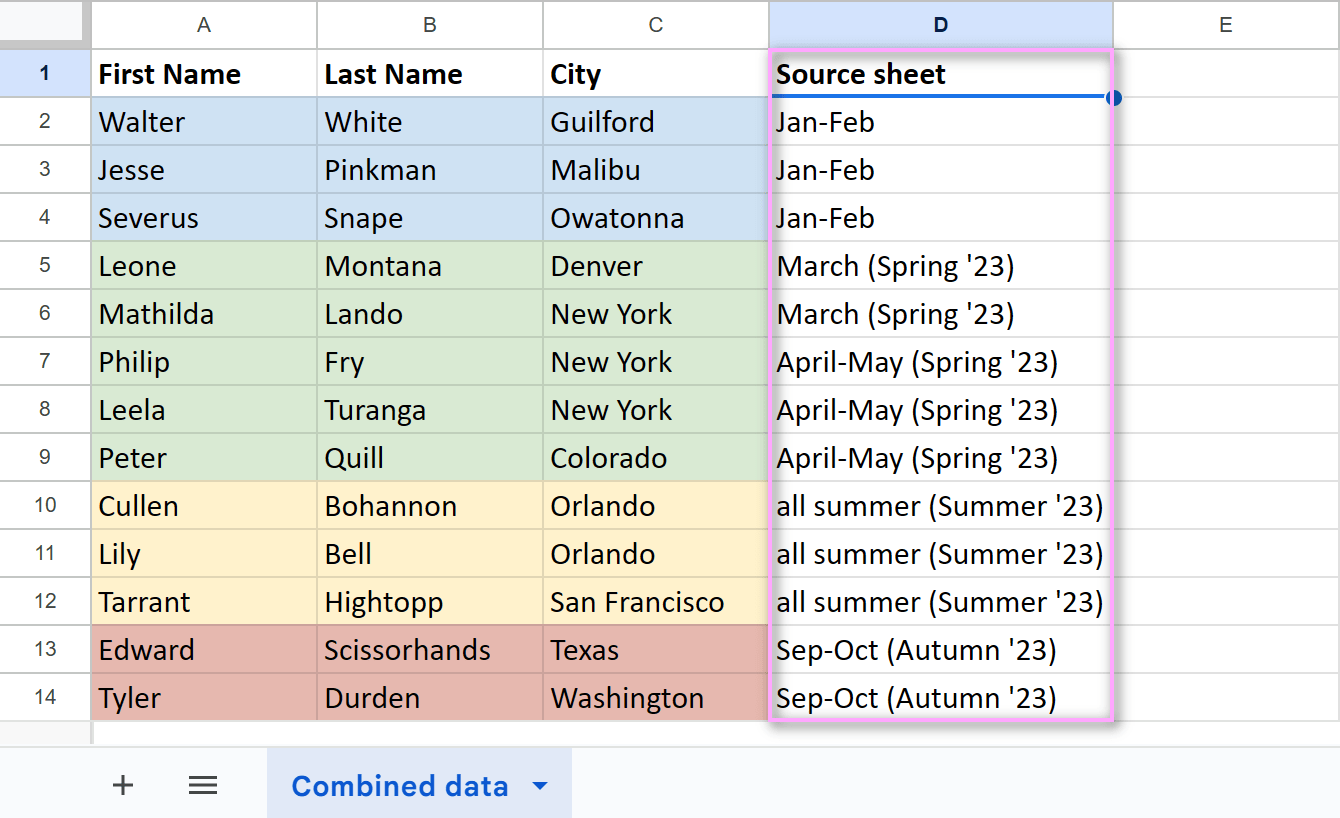This screenshot has width=1340, height=818.
Task: Select row 12 header
Action: (45, 602)
